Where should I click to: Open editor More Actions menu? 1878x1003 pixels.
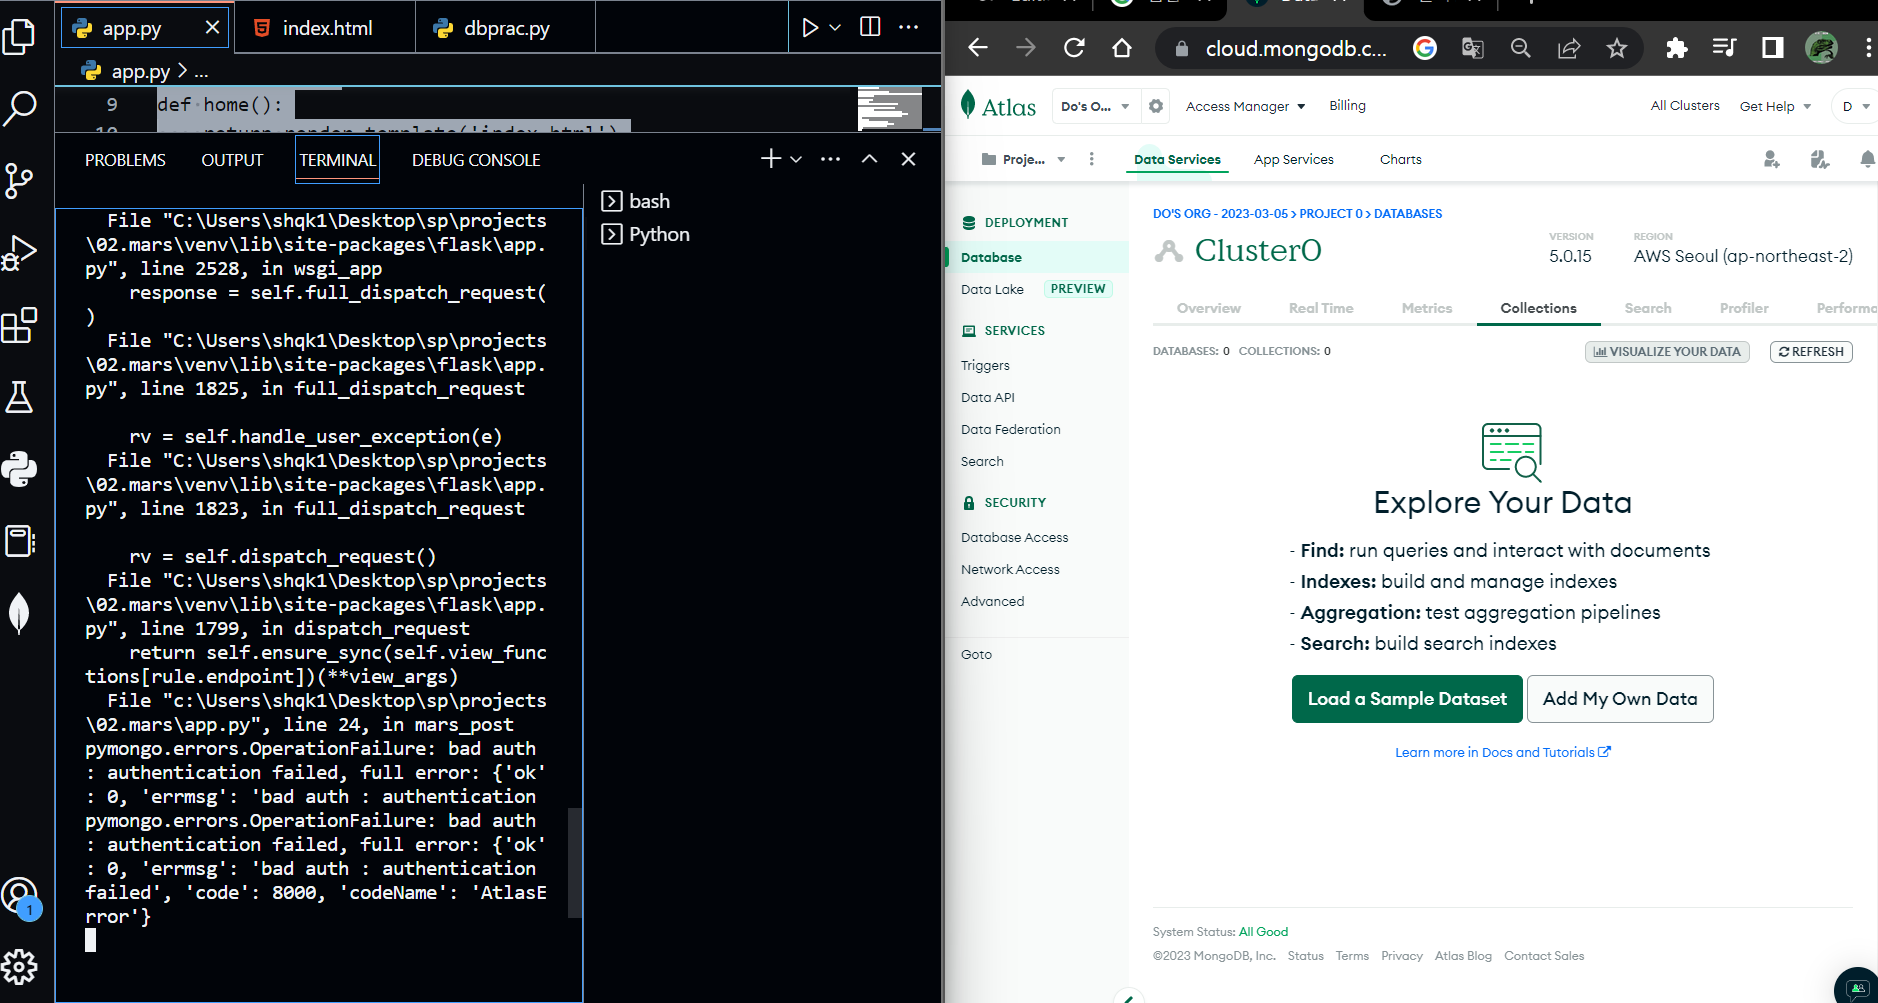pyautogui.click(x=908, y=27)
